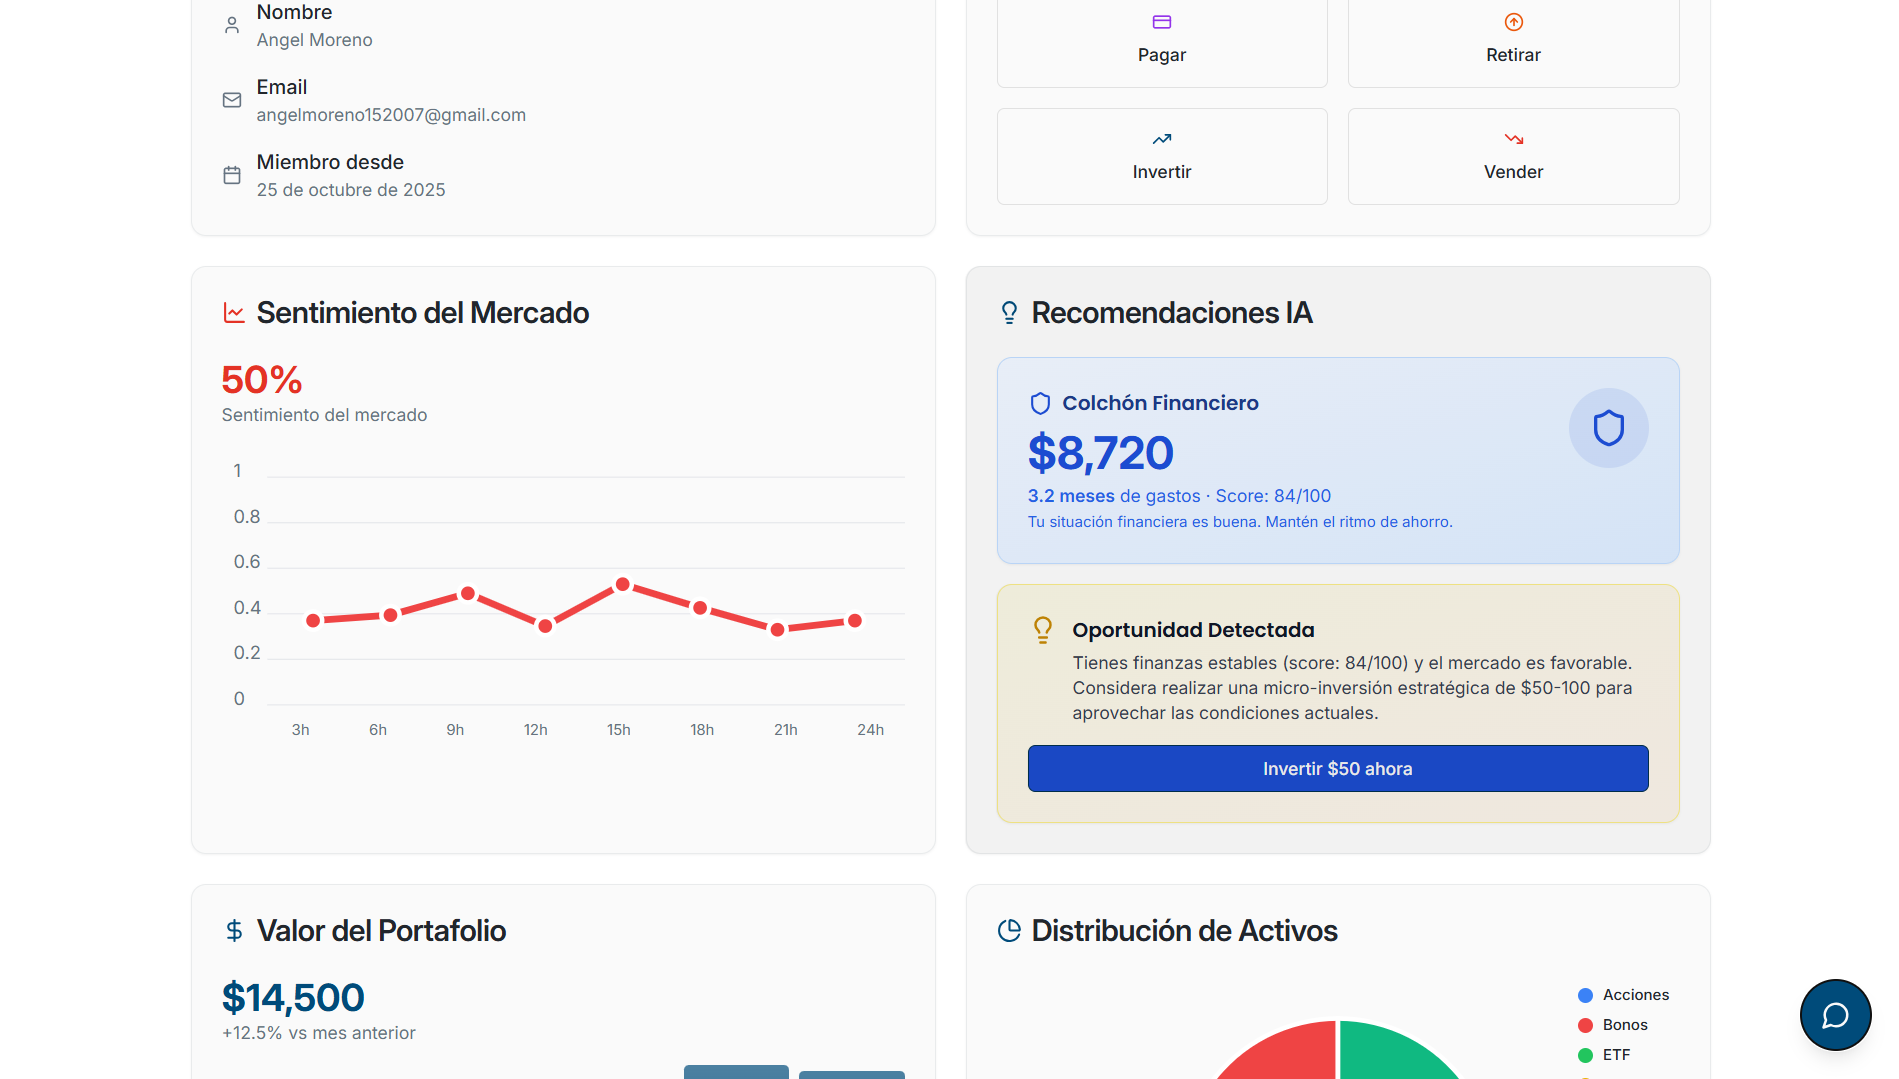
Task: Open the Invertir action
Action: tap(1162, 156)
